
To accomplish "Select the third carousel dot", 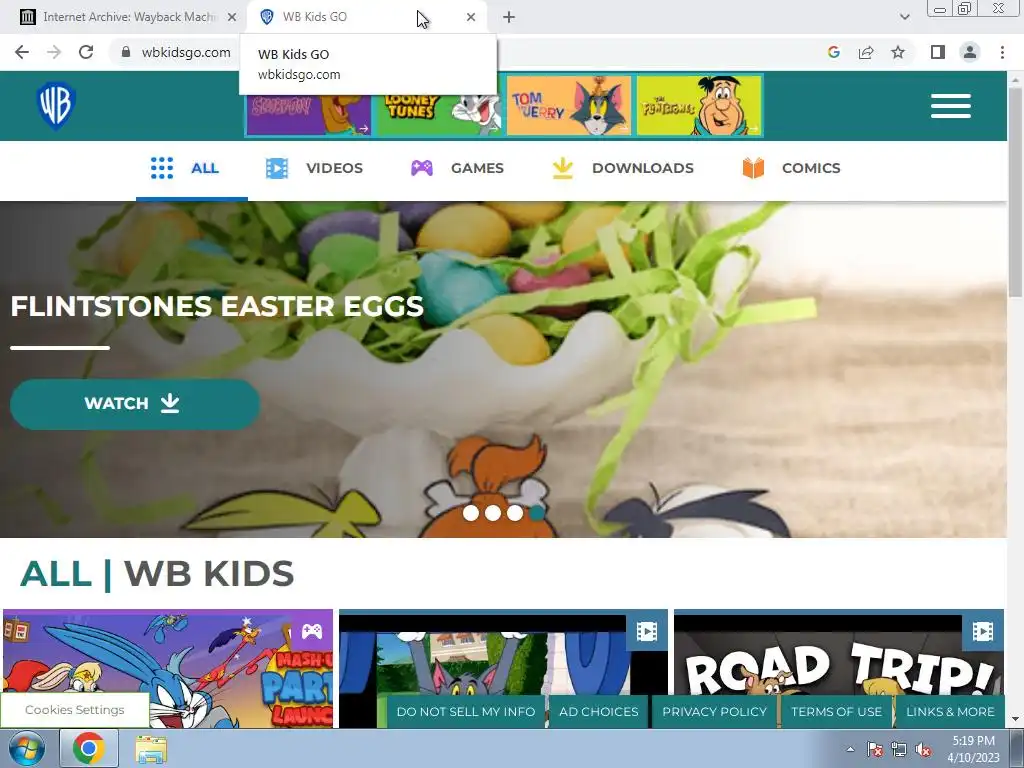I will click(515, 513).
